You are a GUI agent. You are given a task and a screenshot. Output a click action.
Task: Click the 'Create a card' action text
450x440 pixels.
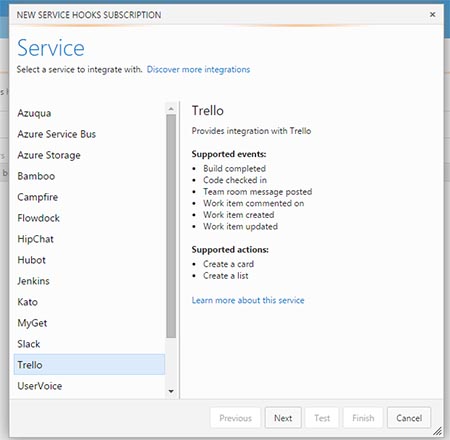(229, 264)
